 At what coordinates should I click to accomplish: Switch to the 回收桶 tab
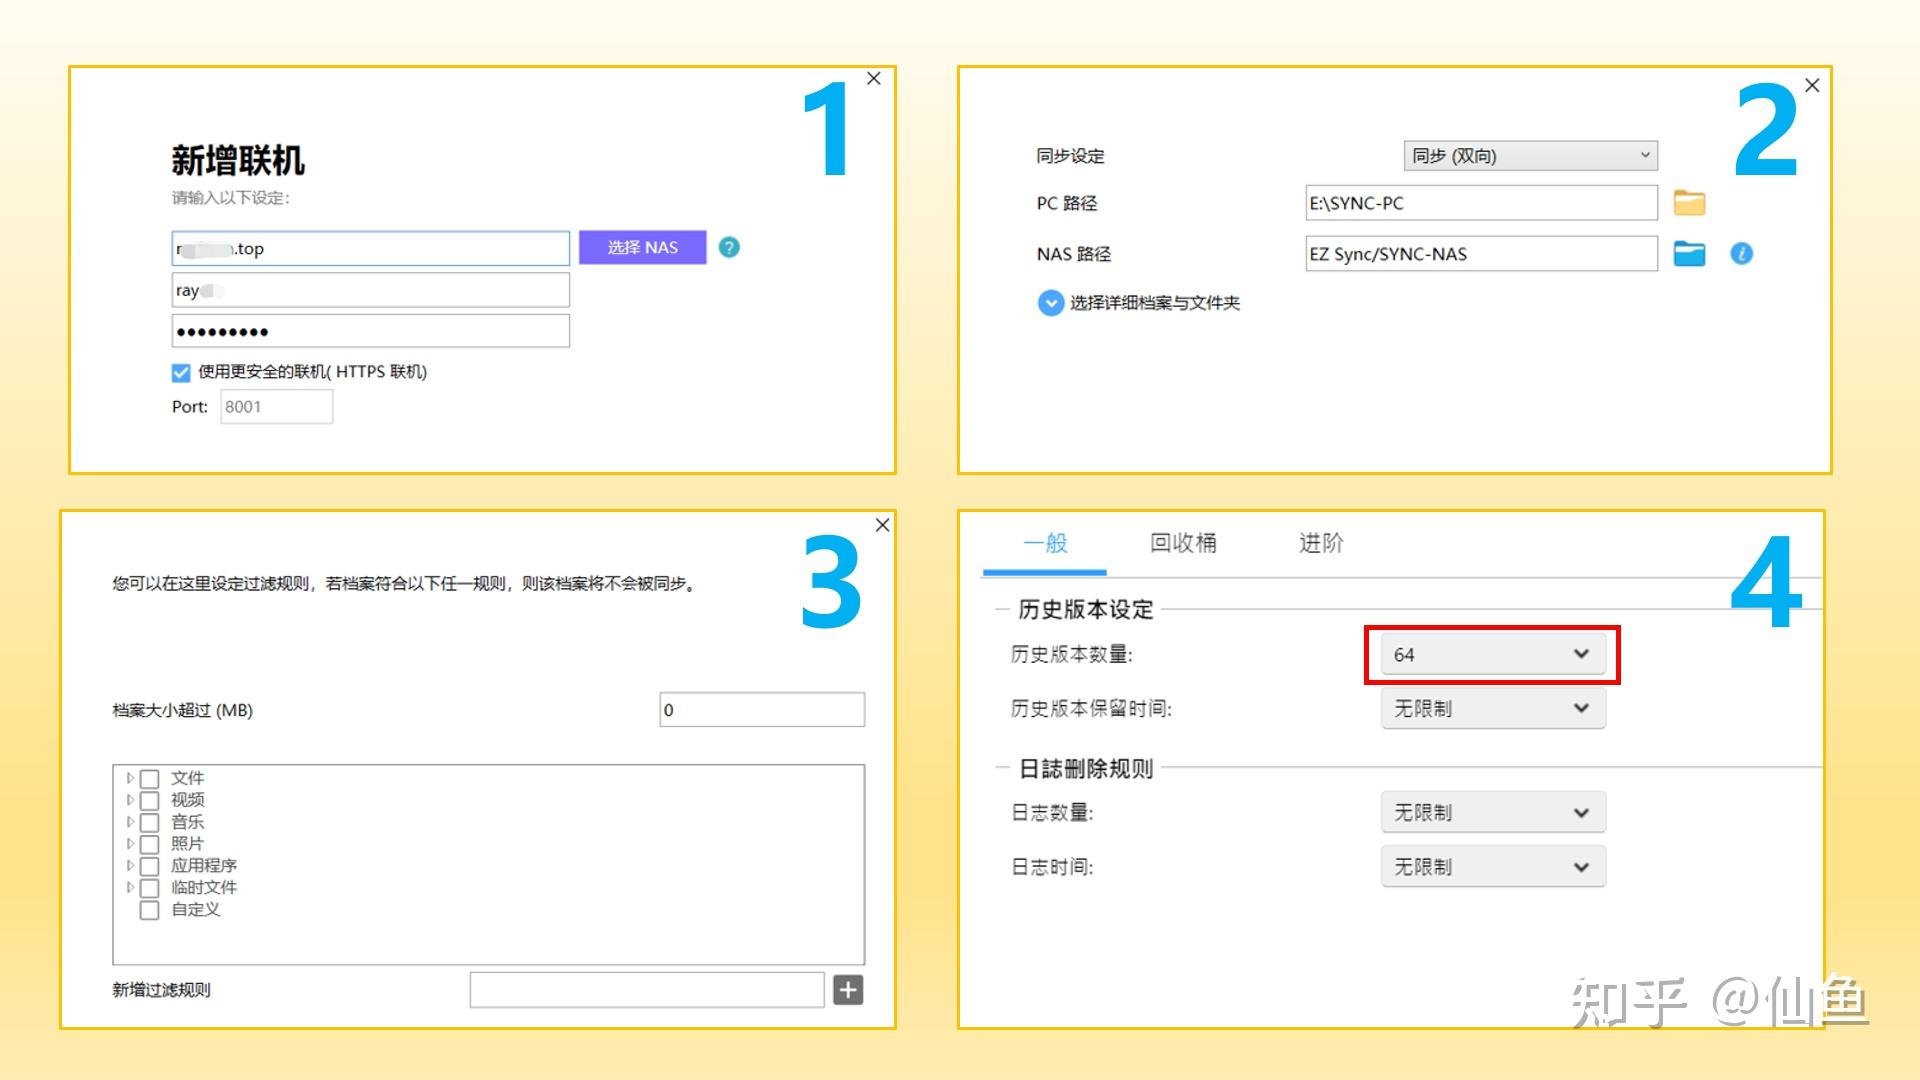click(1184, 543)
